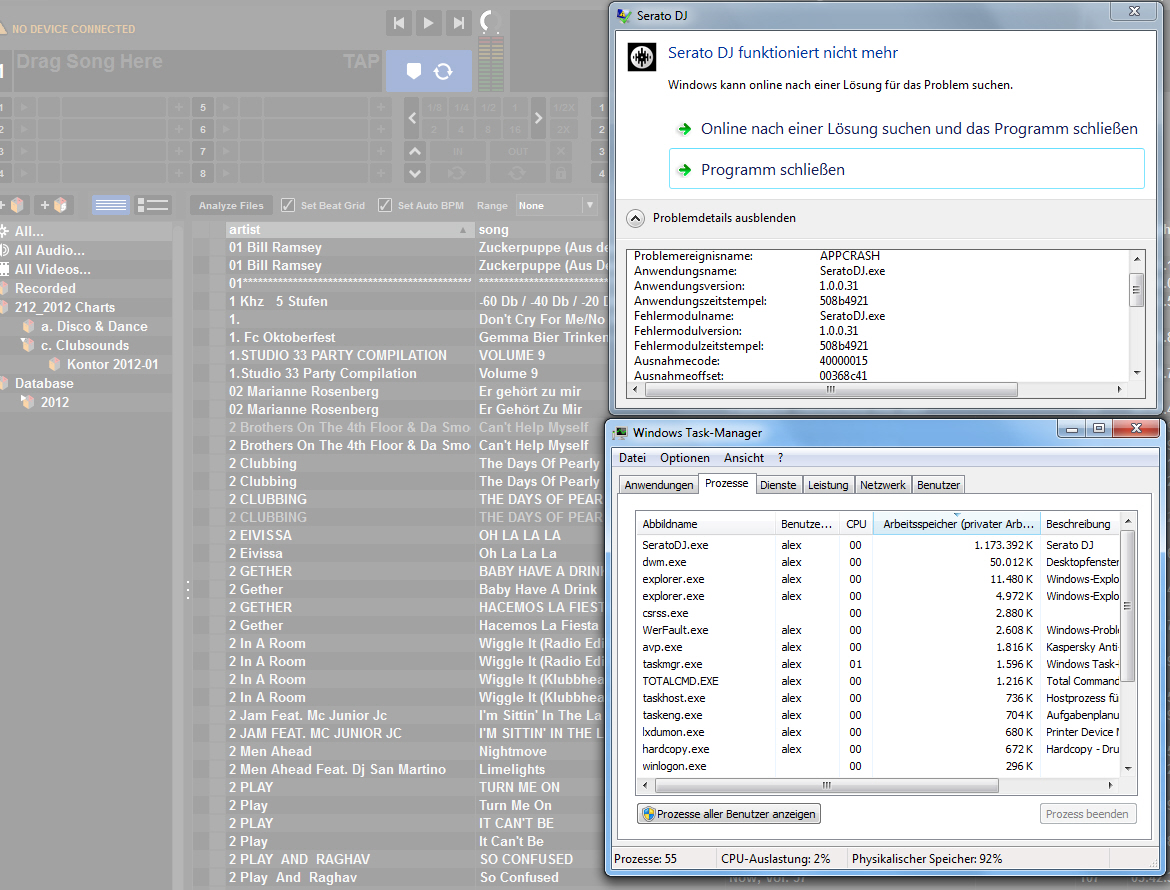Trigger cue point 7
The height and width of the screenshot is (890, 1170).
[202, 151]
